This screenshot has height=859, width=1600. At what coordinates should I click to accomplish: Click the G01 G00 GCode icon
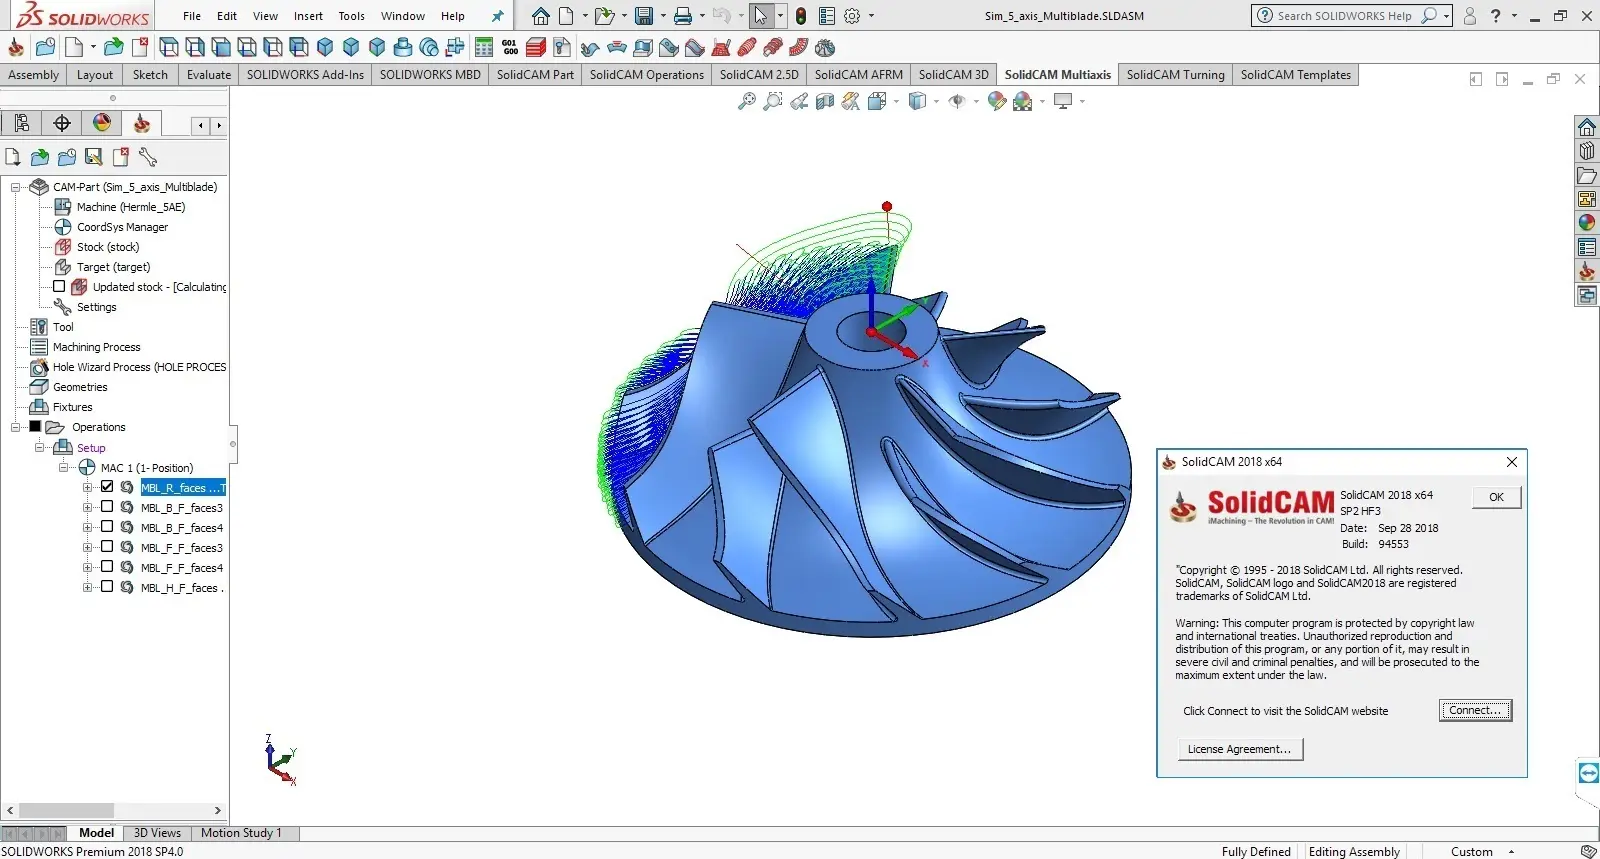(x=510, y=47)
